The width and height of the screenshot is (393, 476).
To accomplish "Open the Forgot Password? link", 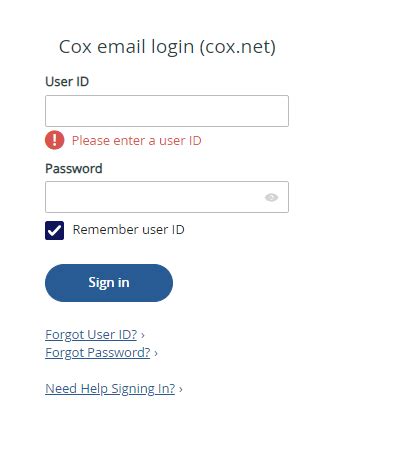I will click(98, 352).
